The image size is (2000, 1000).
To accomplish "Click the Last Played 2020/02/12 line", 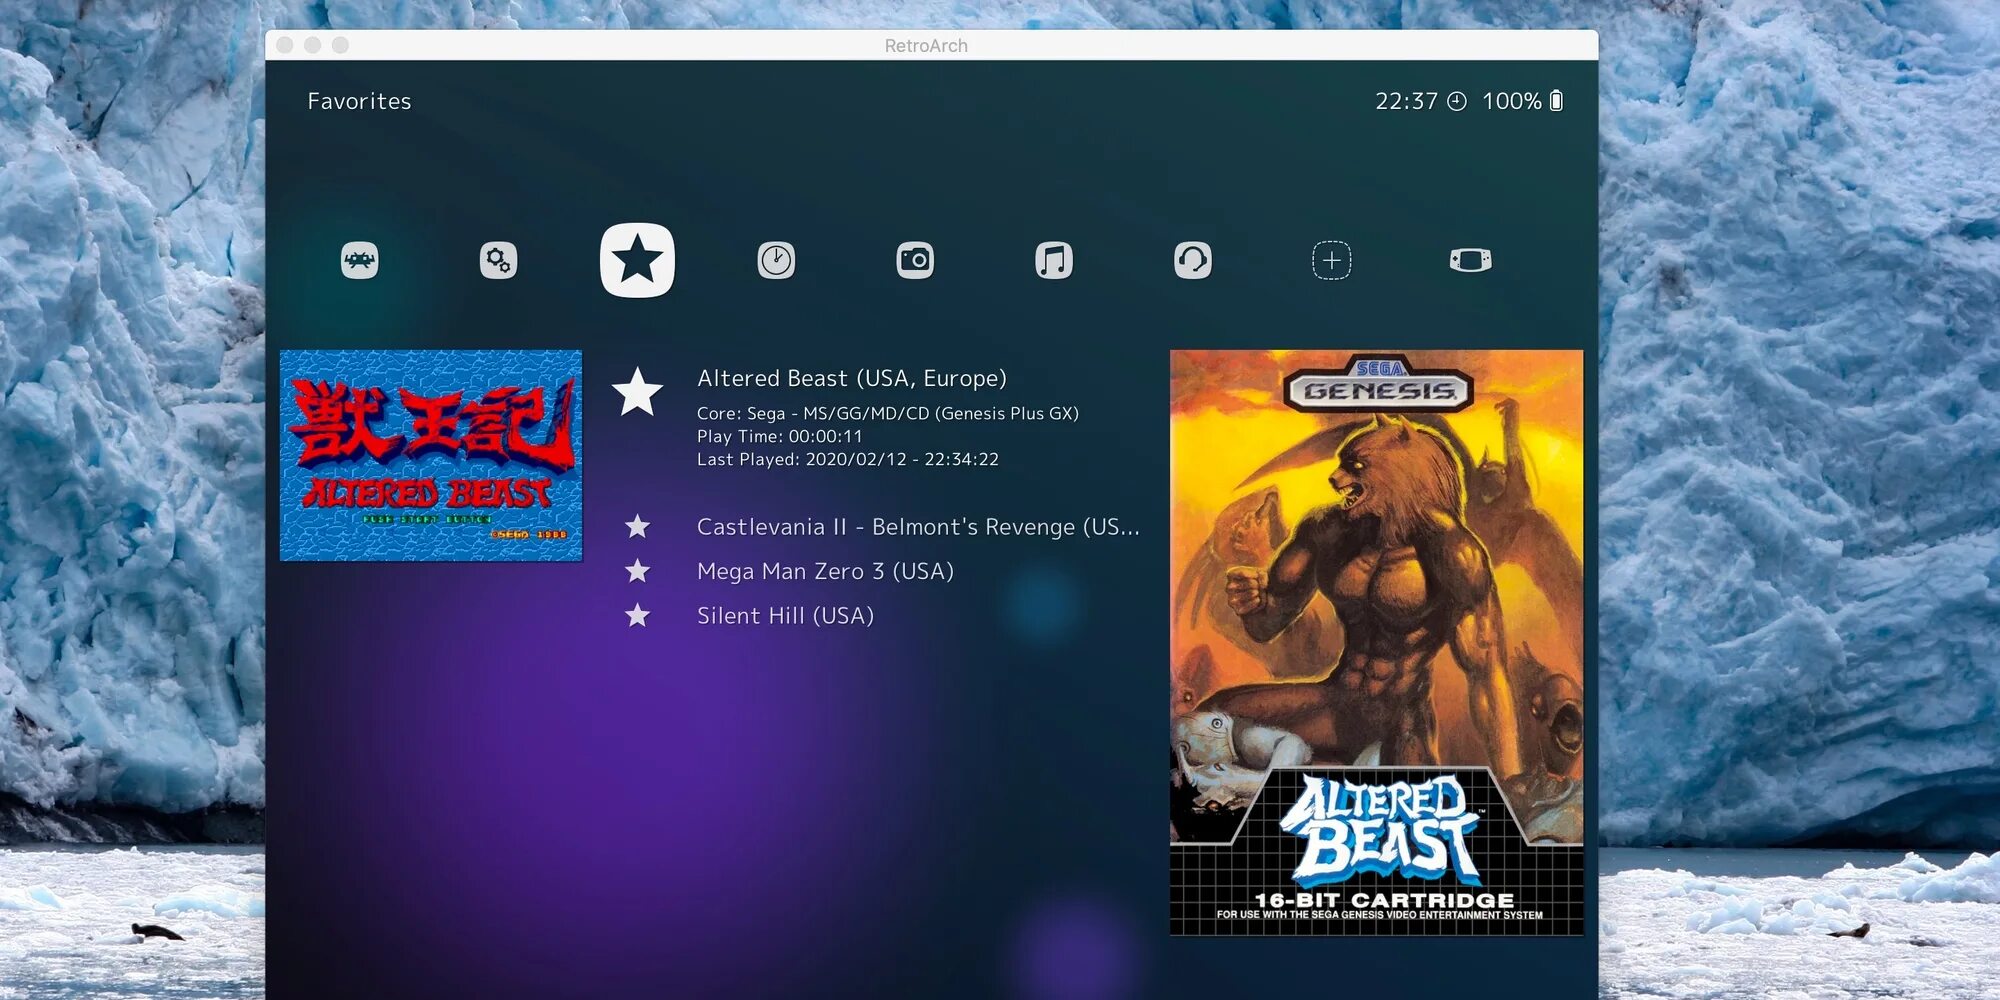I will coord(848,459).
